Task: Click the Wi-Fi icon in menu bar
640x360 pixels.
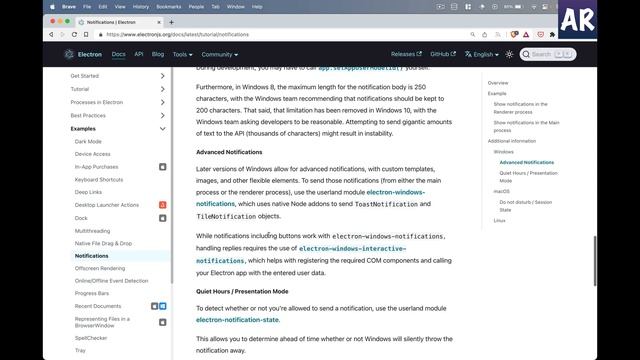Action: coord(534,7)
